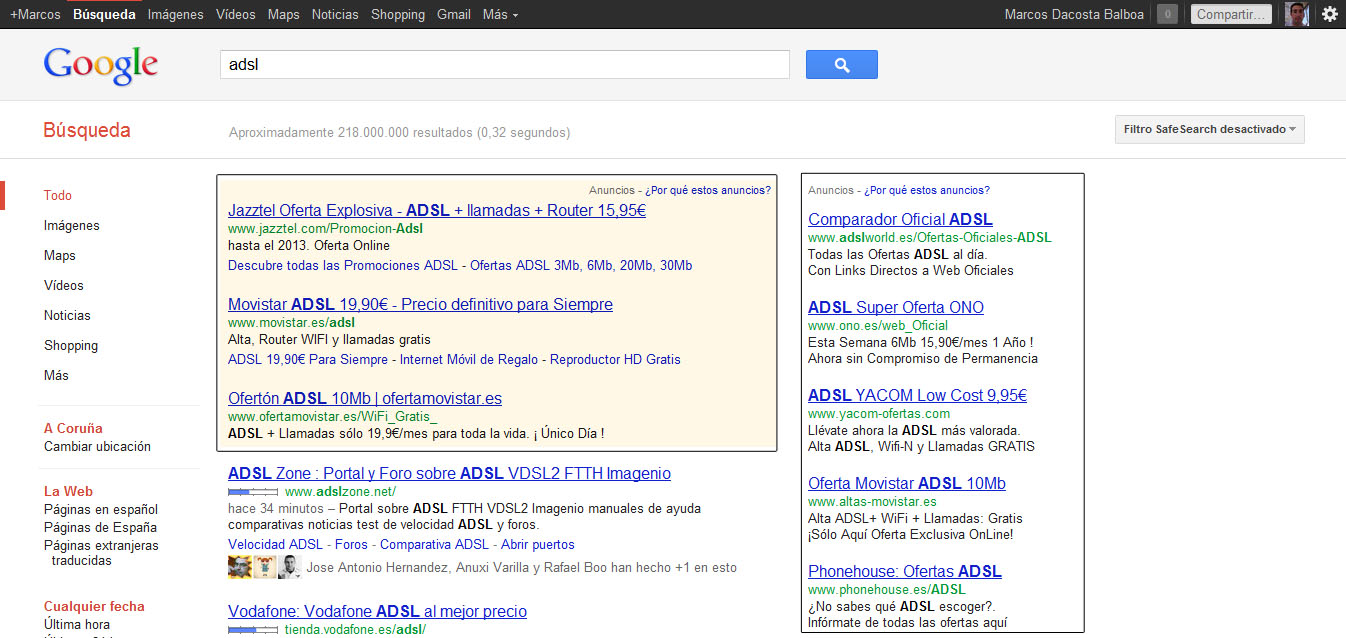Go to Vídeos in the top bar
The height and width of the screenshot is (638, 1346).
pos(236,14)
